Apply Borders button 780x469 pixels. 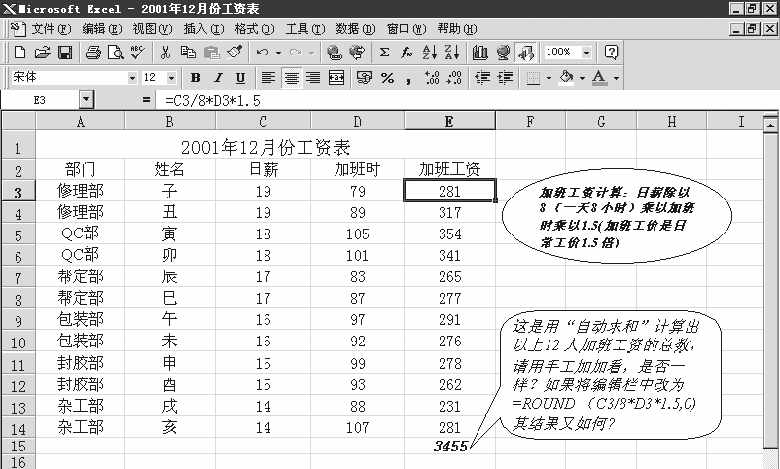click(533, 78)
